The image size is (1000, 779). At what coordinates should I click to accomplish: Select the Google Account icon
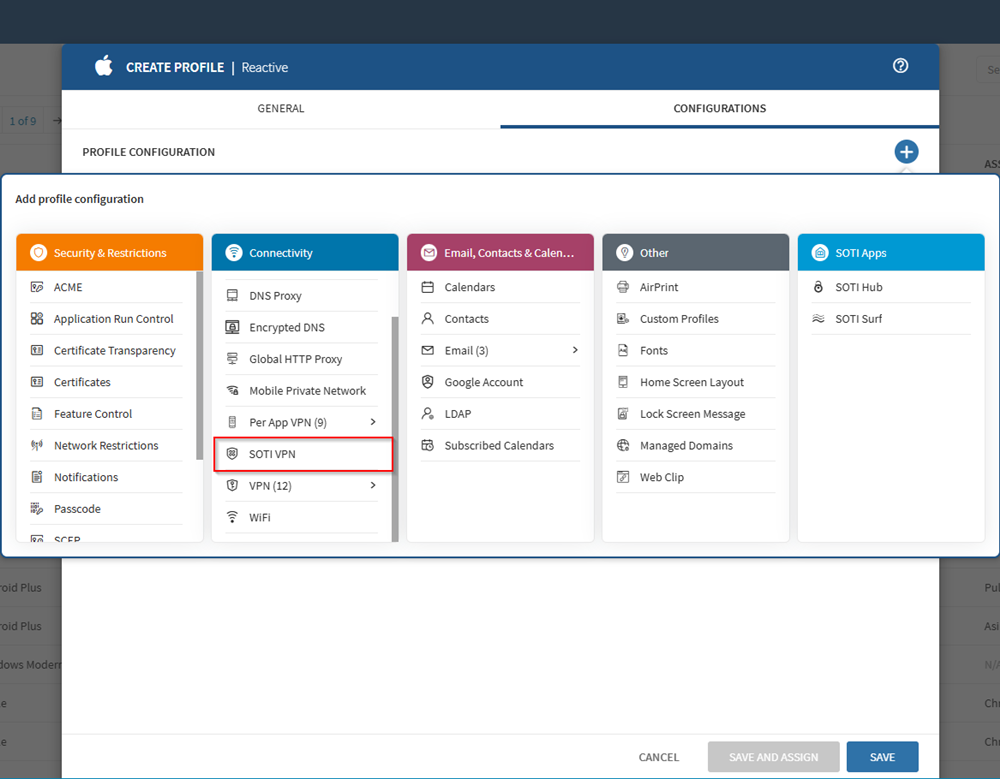[428, 382]
